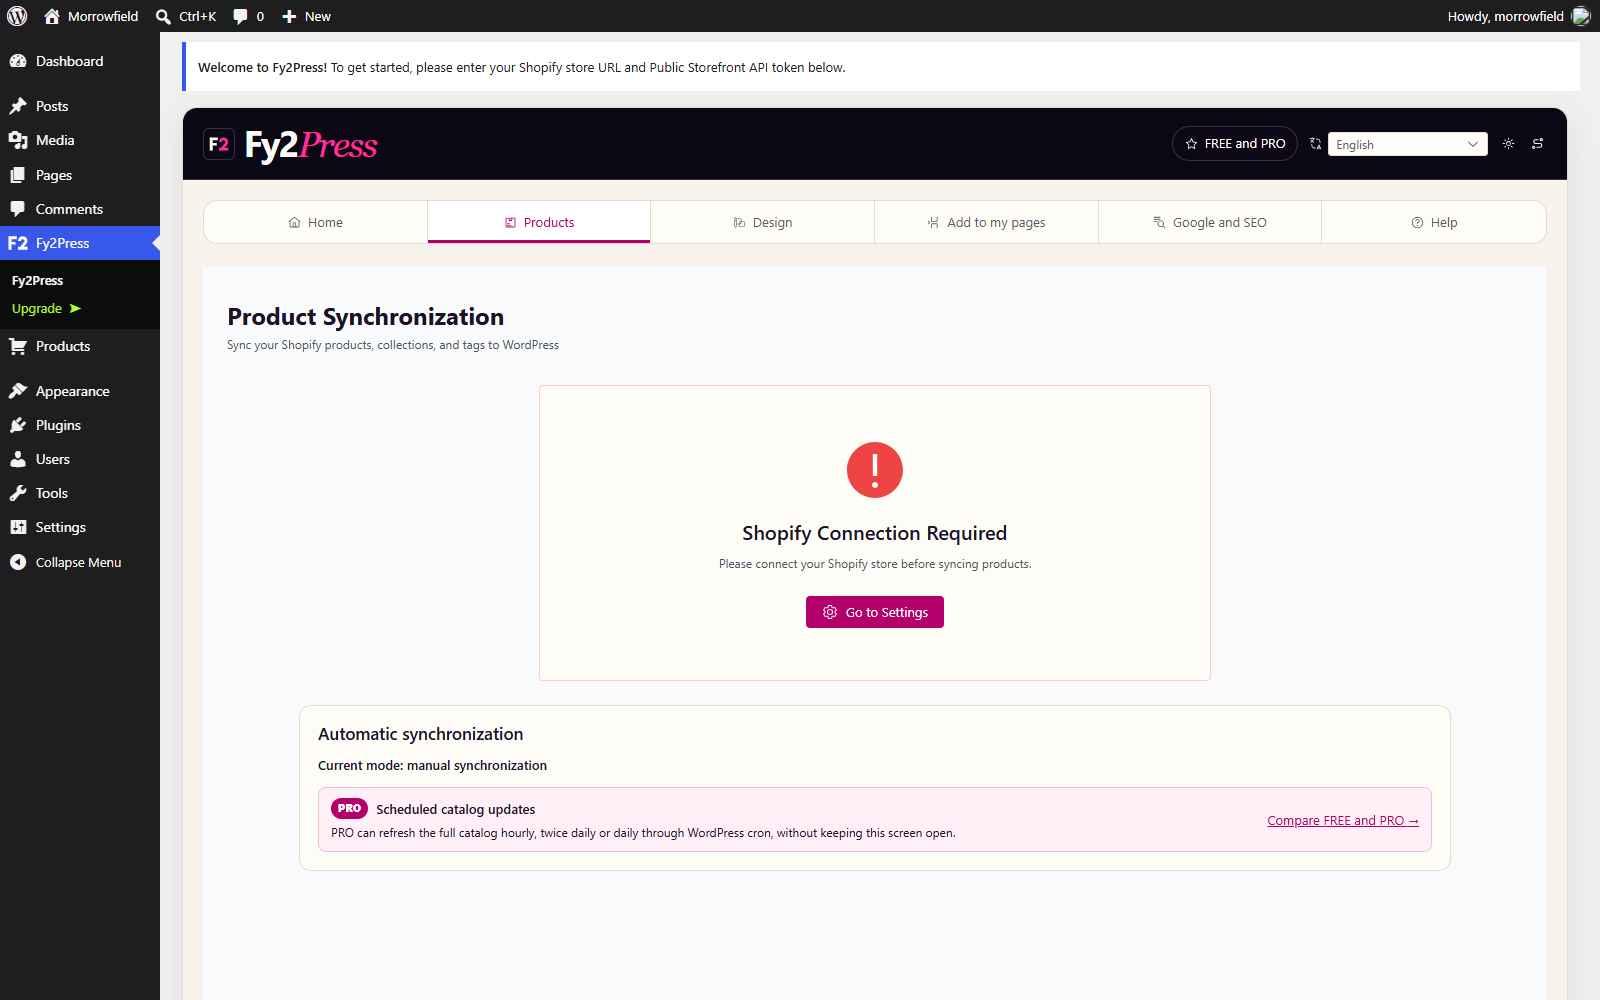Open the Howdy, morrowfield account menu

point(1518,16)
